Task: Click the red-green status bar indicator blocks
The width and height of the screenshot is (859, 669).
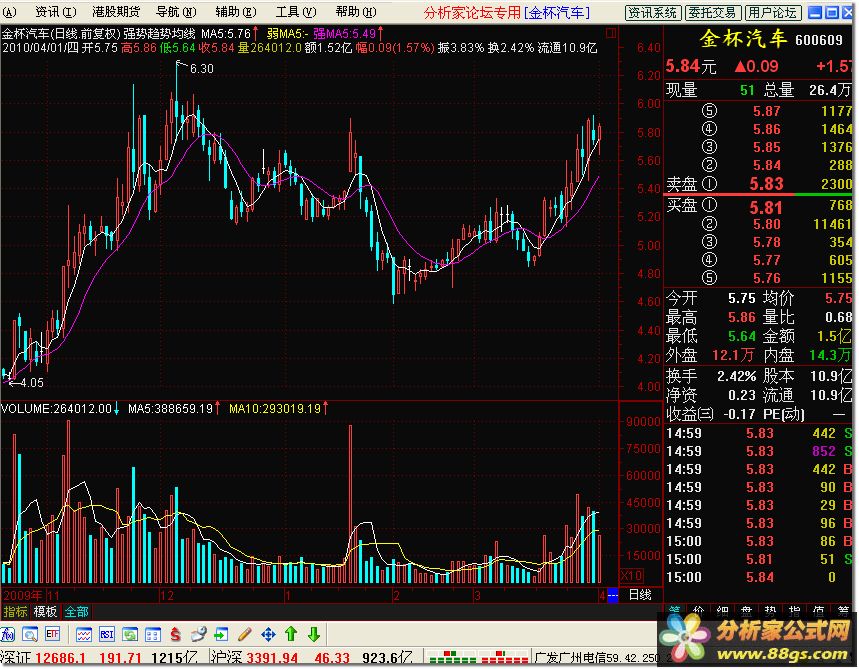Action: pos(477,656)
